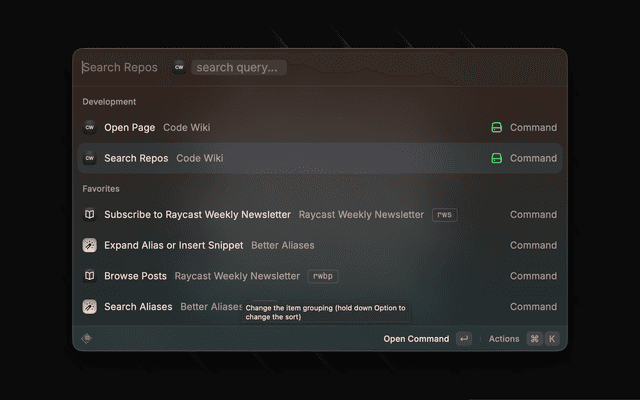Click the book icon beside Browse Posts

tap(89, 276)
